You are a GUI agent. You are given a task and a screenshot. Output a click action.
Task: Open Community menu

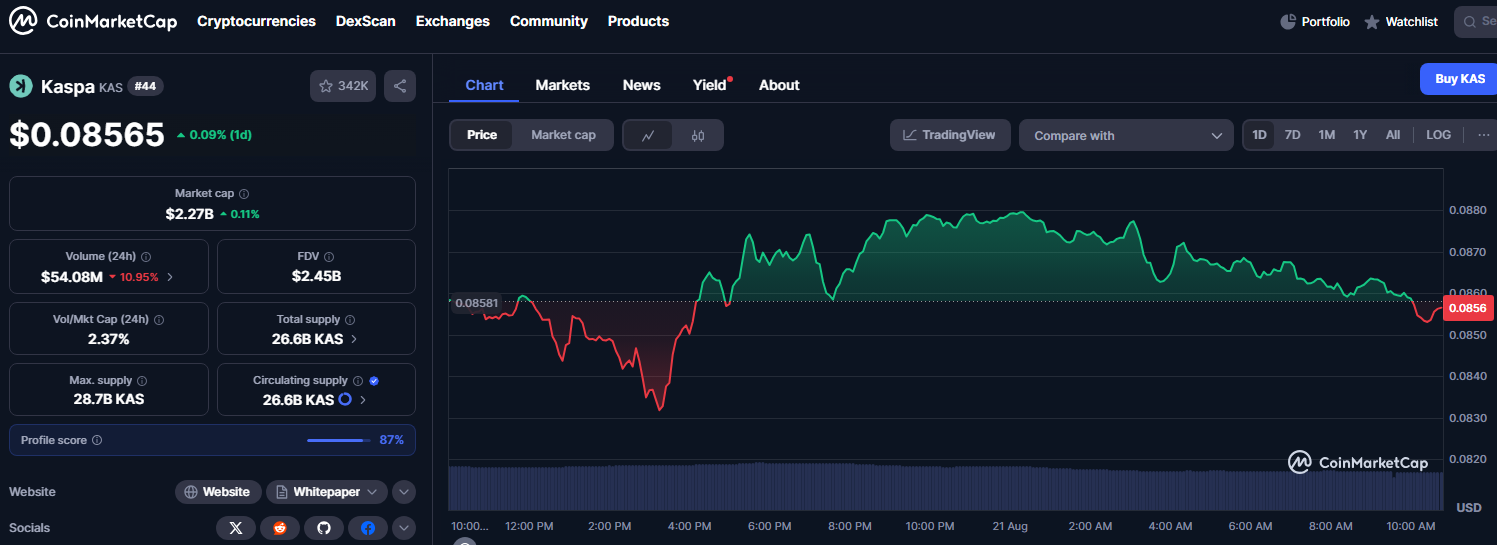(549, 21)
